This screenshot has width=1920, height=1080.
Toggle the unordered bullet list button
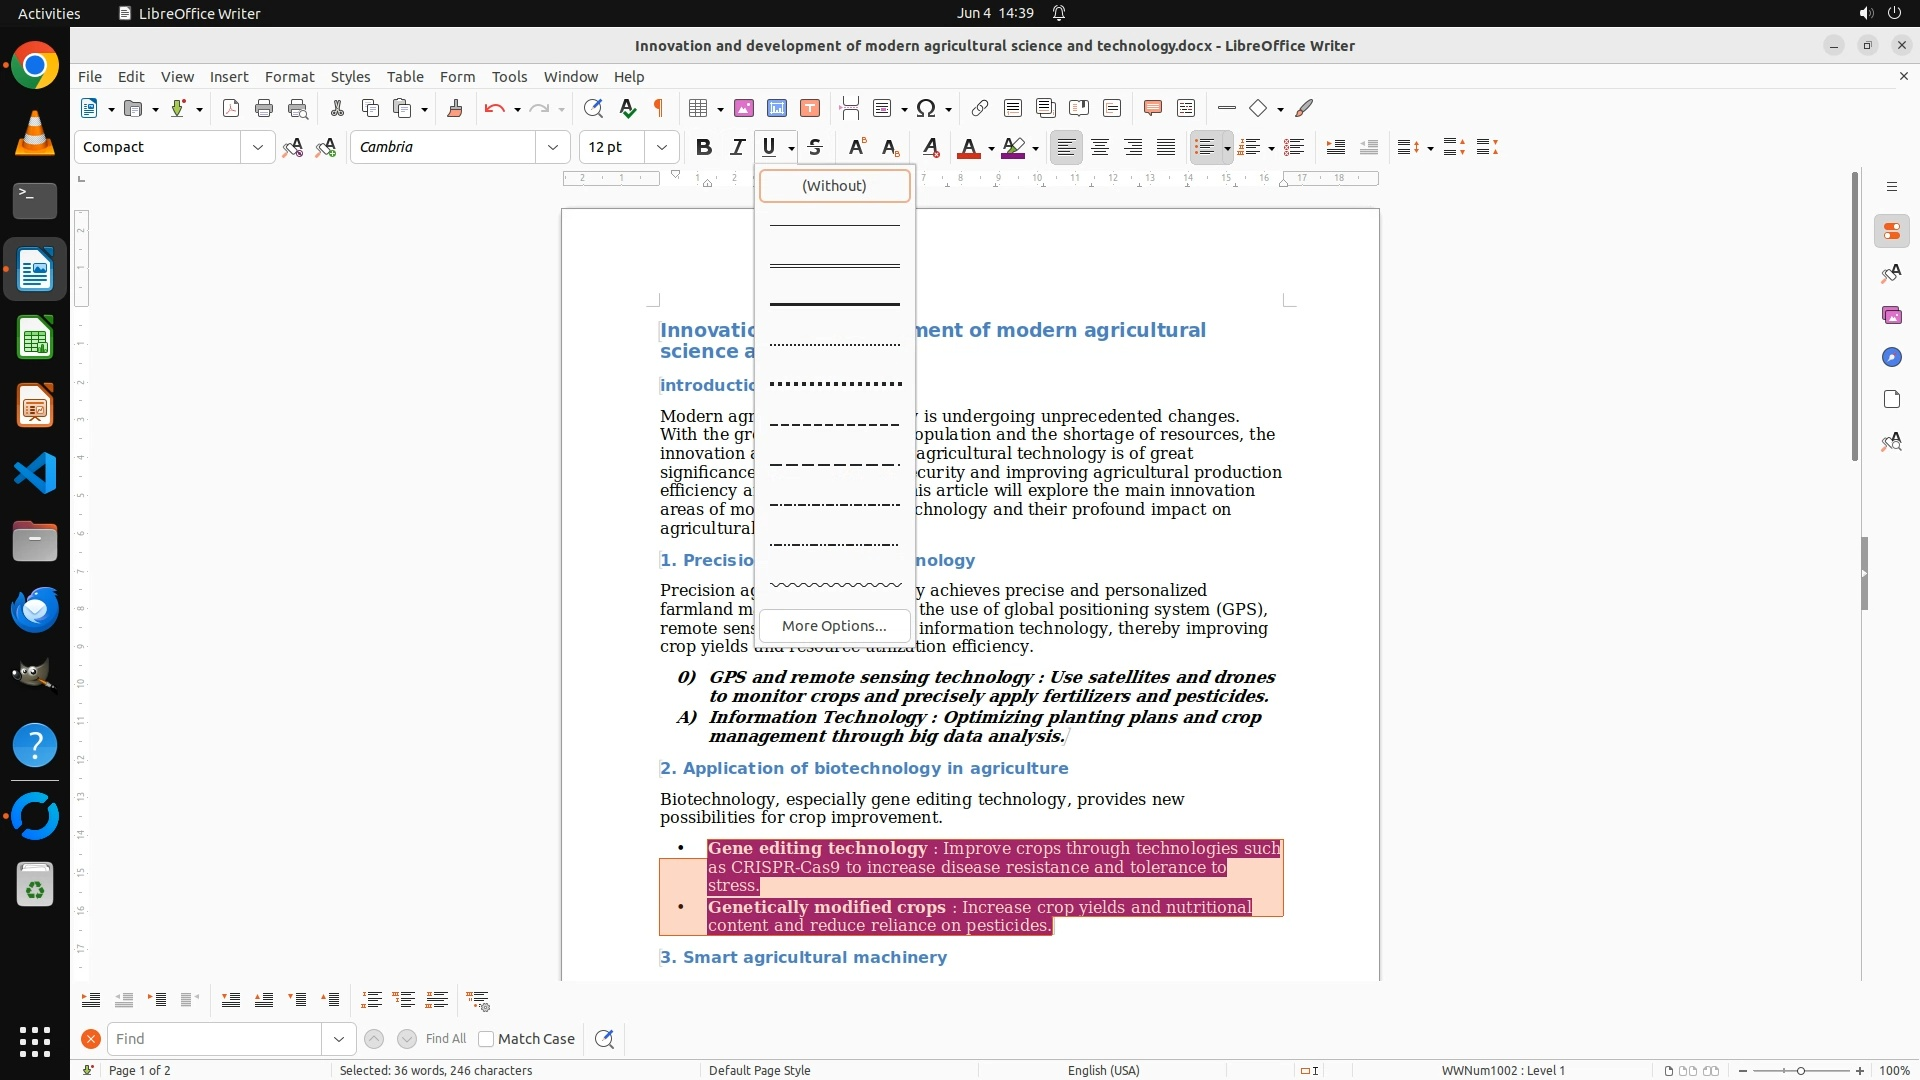(1204, 147)
